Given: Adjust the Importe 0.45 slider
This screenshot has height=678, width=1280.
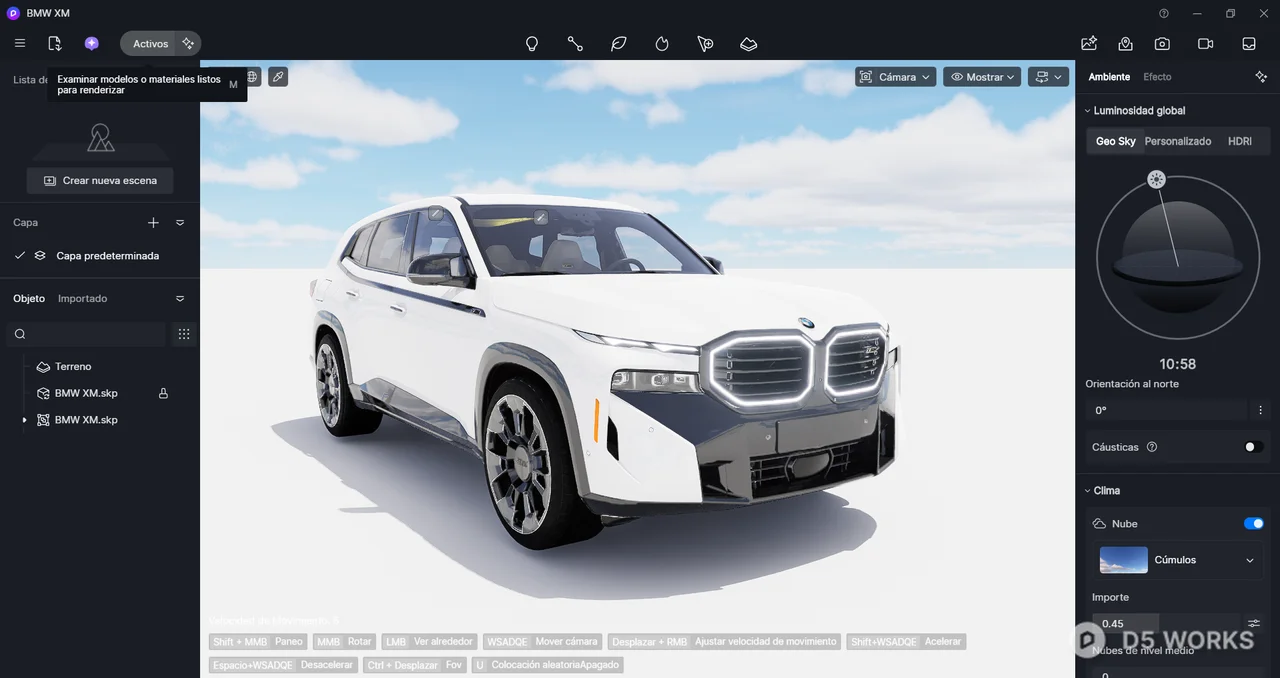Looking at the screenshot, I should pos(1166,623).
